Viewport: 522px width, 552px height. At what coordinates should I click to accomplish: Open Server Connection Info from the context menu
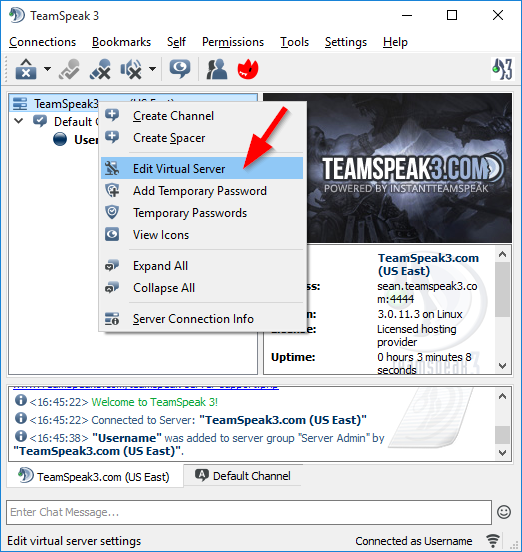coord(202,319)
